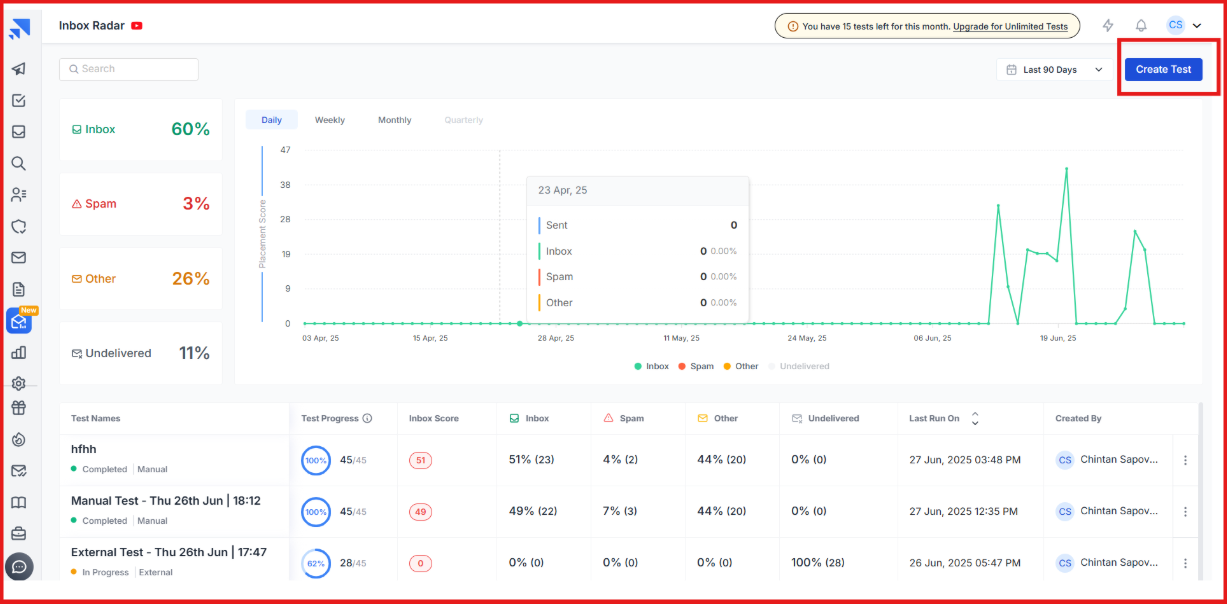Open the Upgrade for Unlimited Tests link

click(1013, 26)
